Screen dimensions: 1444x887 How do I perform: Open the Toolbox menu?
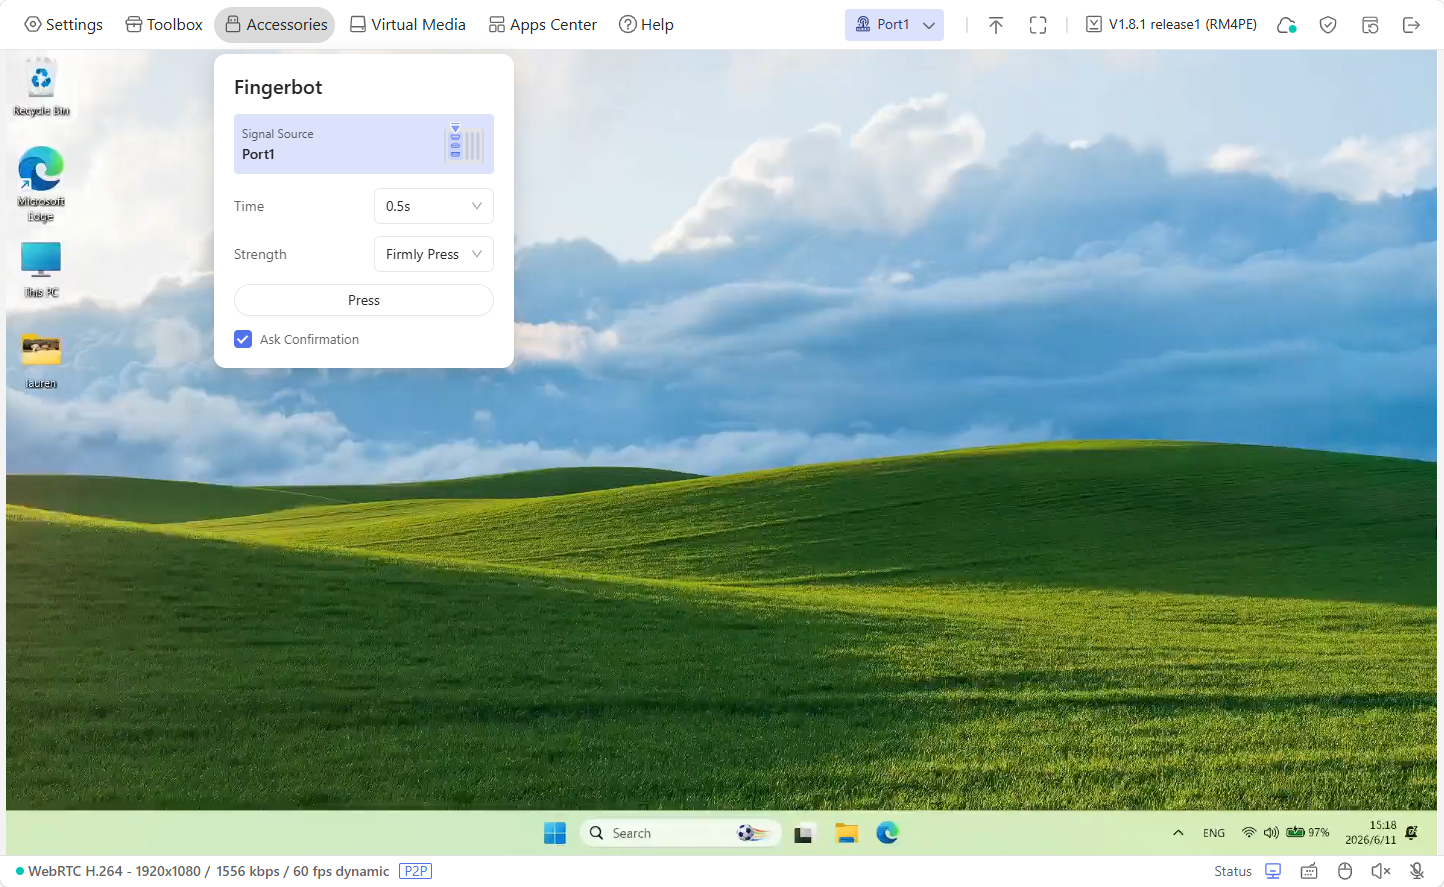(x=164, y=24)
